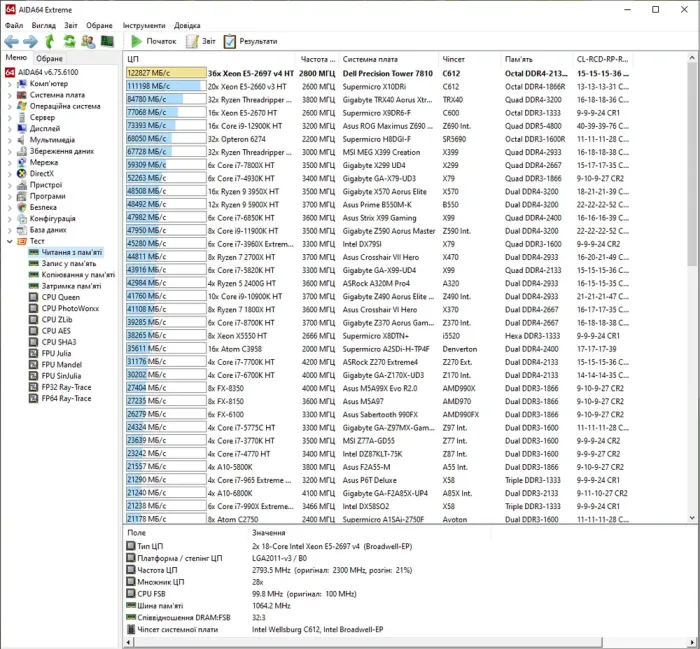Image resolution: width=700 pixels, height=649 pixels.
Task: Click the users icon in toolbar
Action: coord(88,41)
